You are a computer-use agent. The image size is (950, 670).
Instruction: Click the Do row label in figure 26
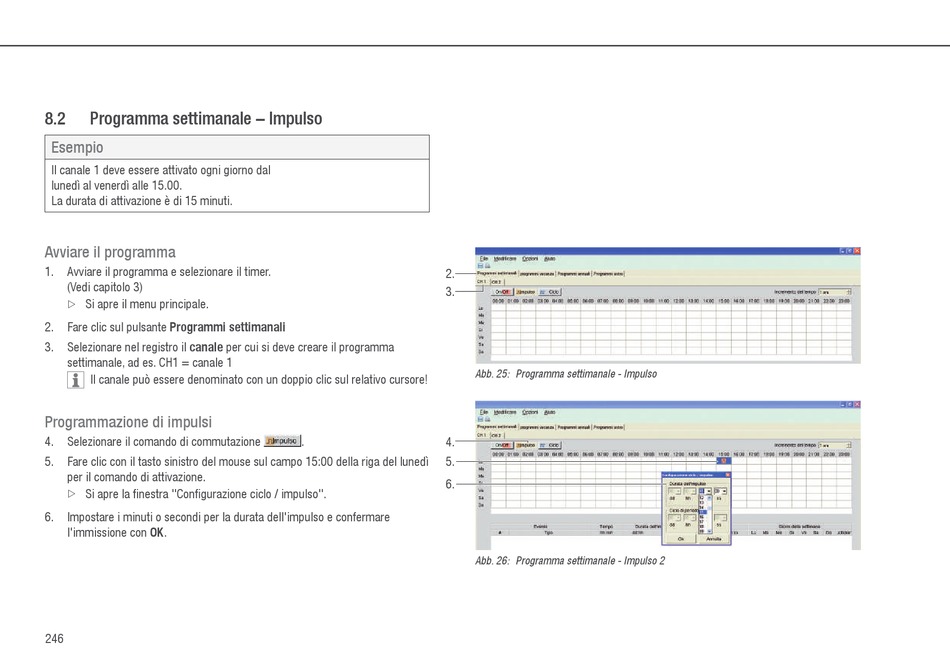point(481,505)
